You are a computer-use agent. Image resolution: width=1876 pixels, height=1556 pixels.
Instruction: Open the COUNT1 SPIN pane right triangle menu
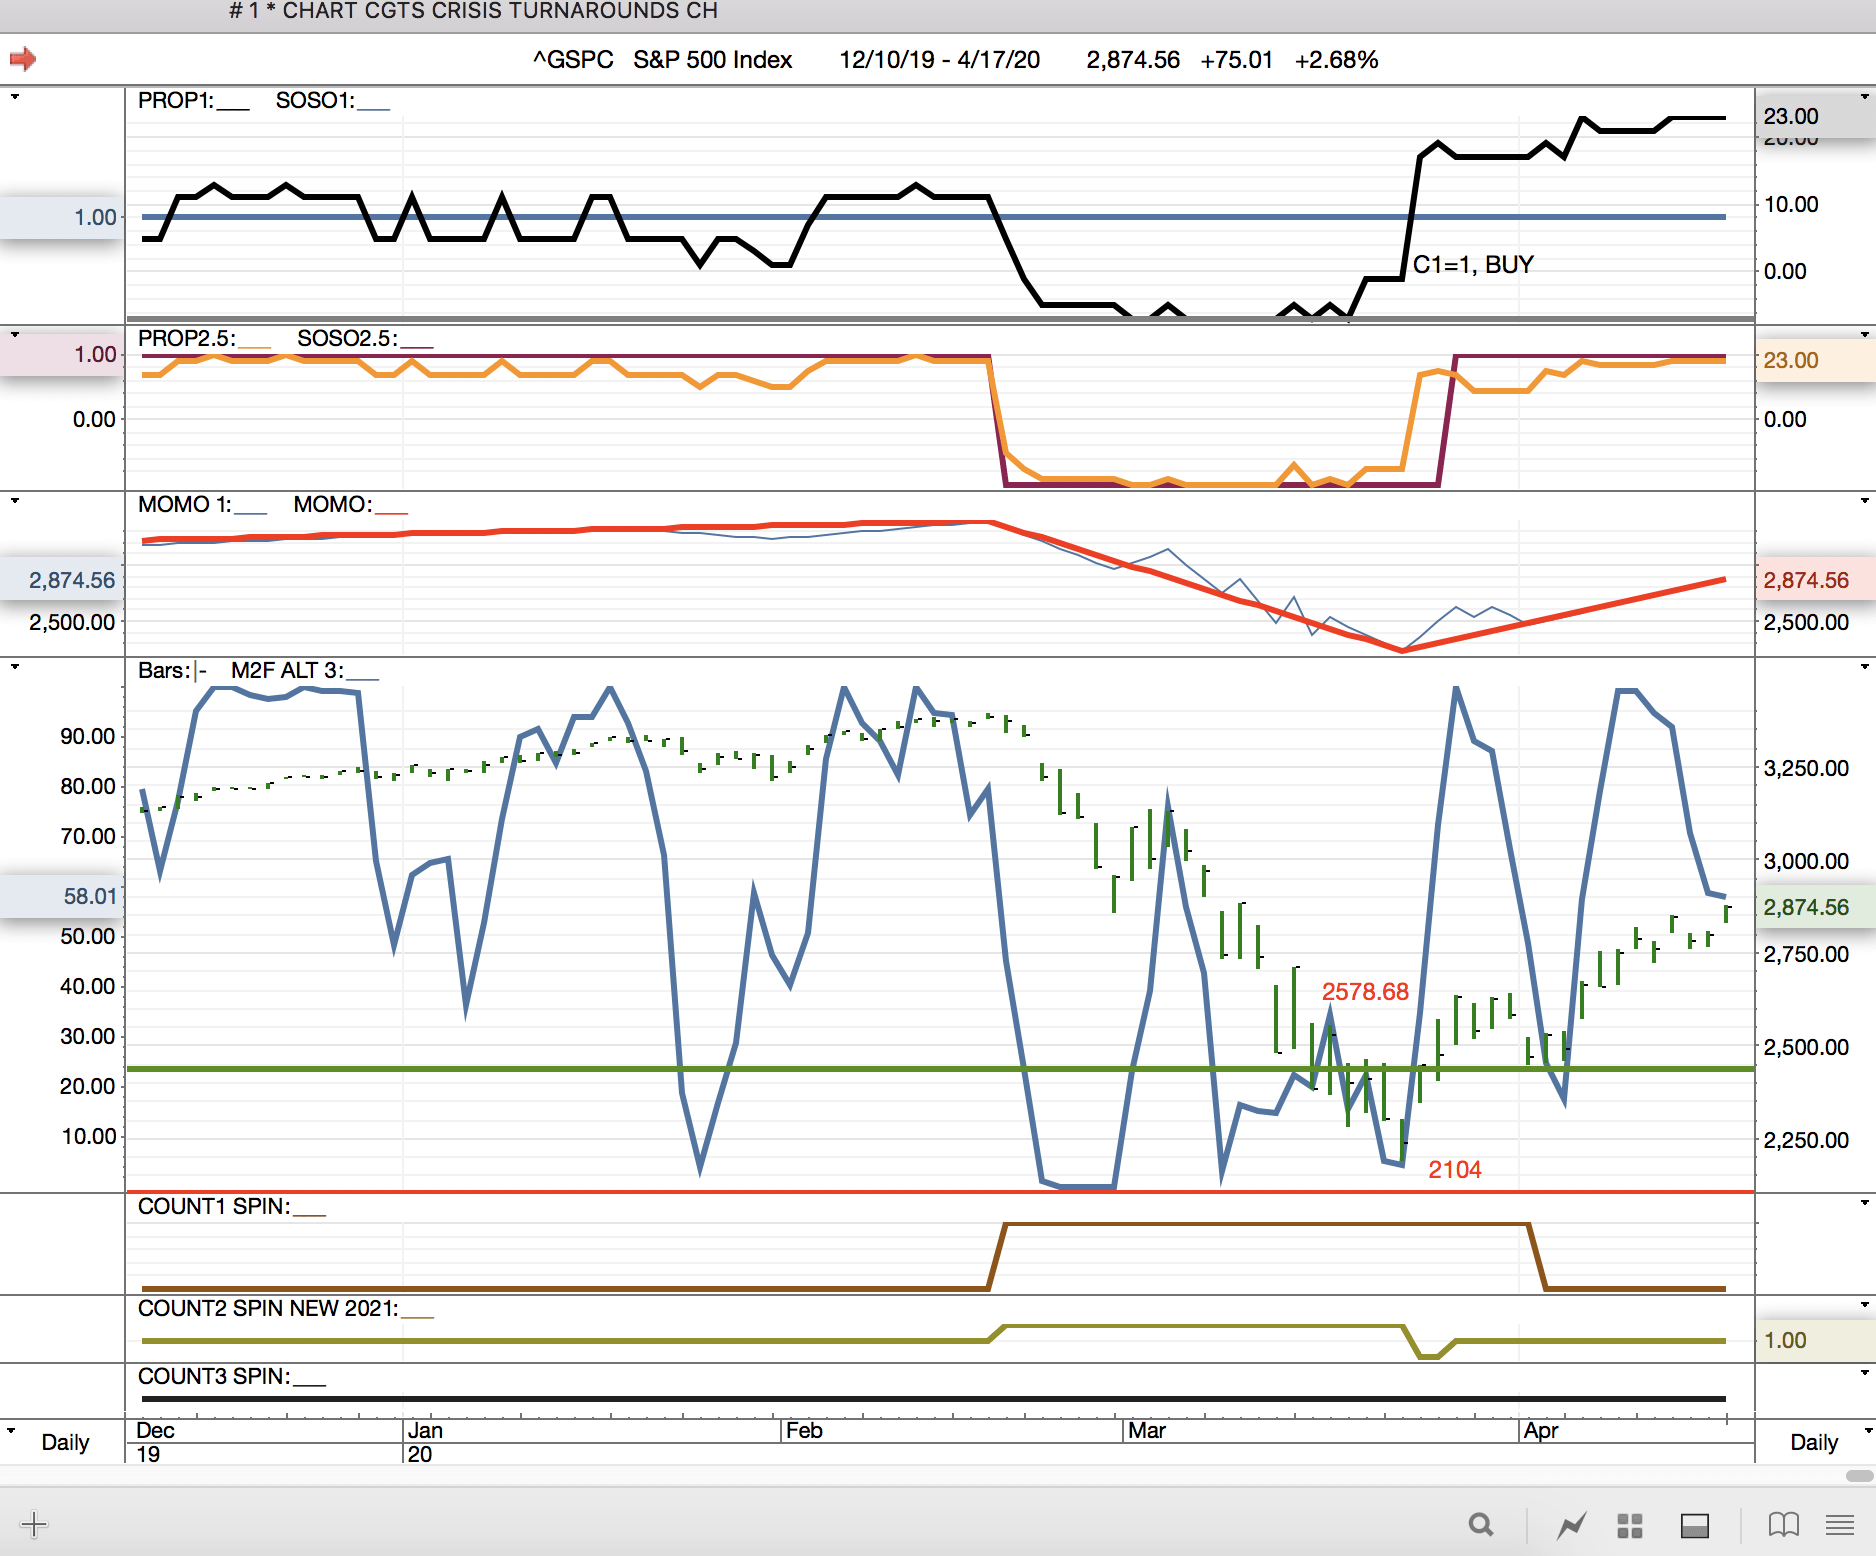pos(1865,1202)
